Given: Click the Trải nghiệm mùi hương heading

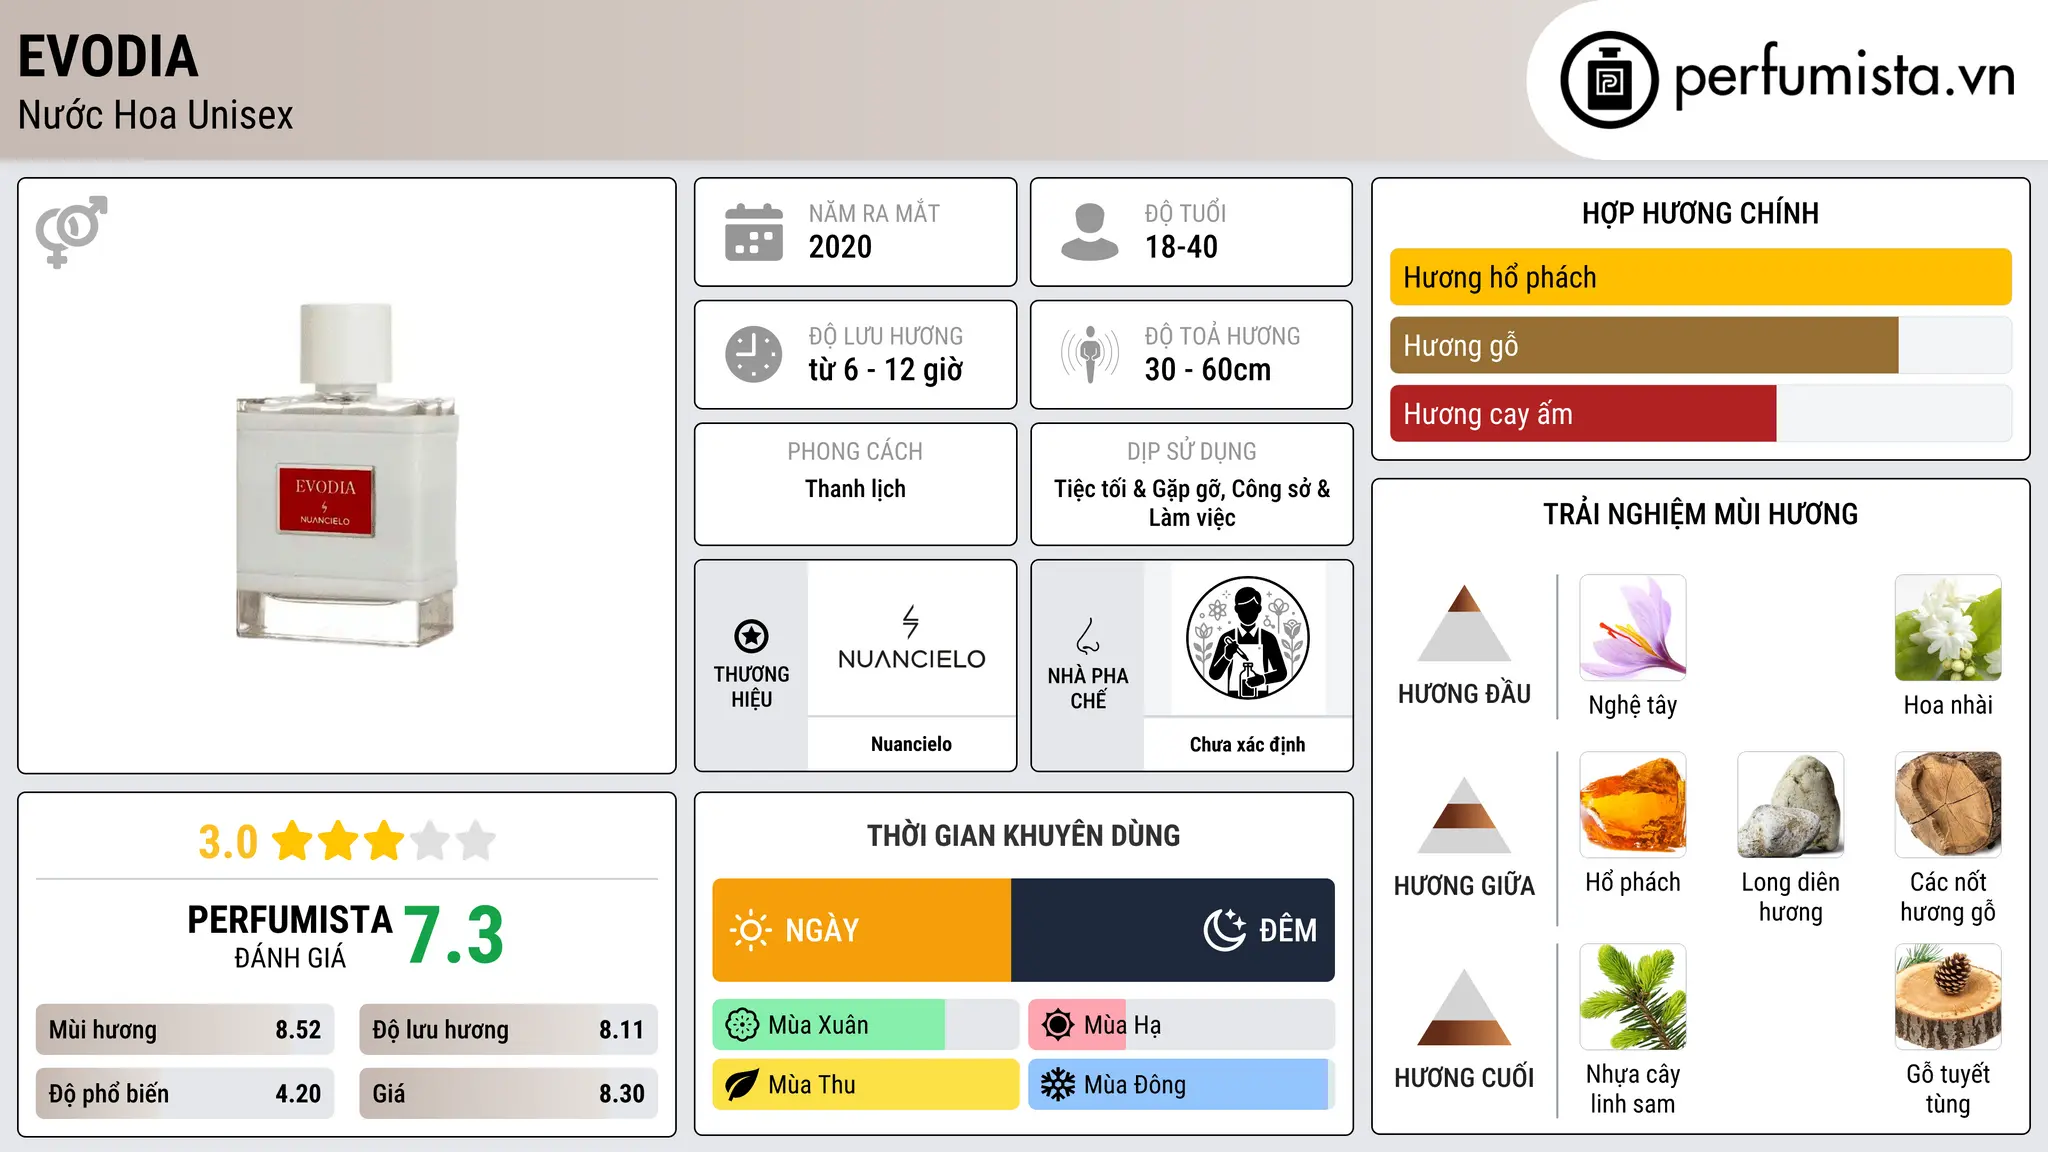Looking at the screenshot, I should 1700,514.
